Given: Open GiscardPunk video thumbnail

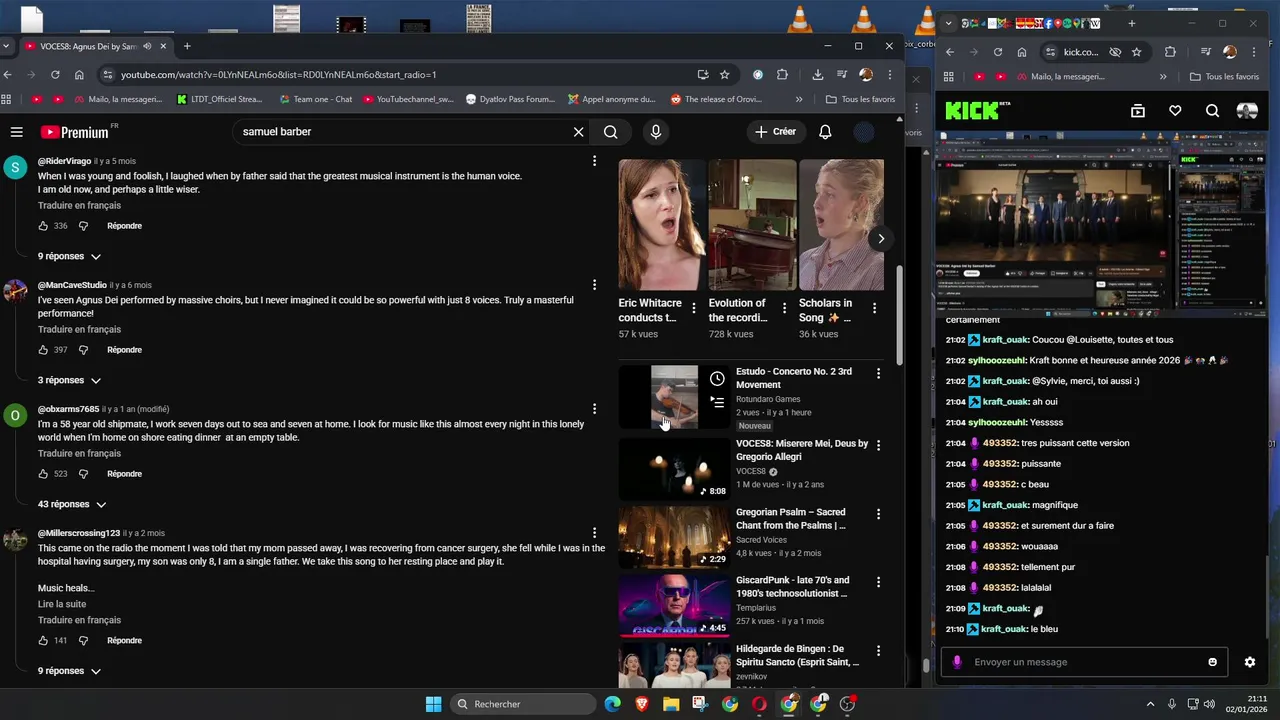Looking at the screenshot, I should coord(674,606).
